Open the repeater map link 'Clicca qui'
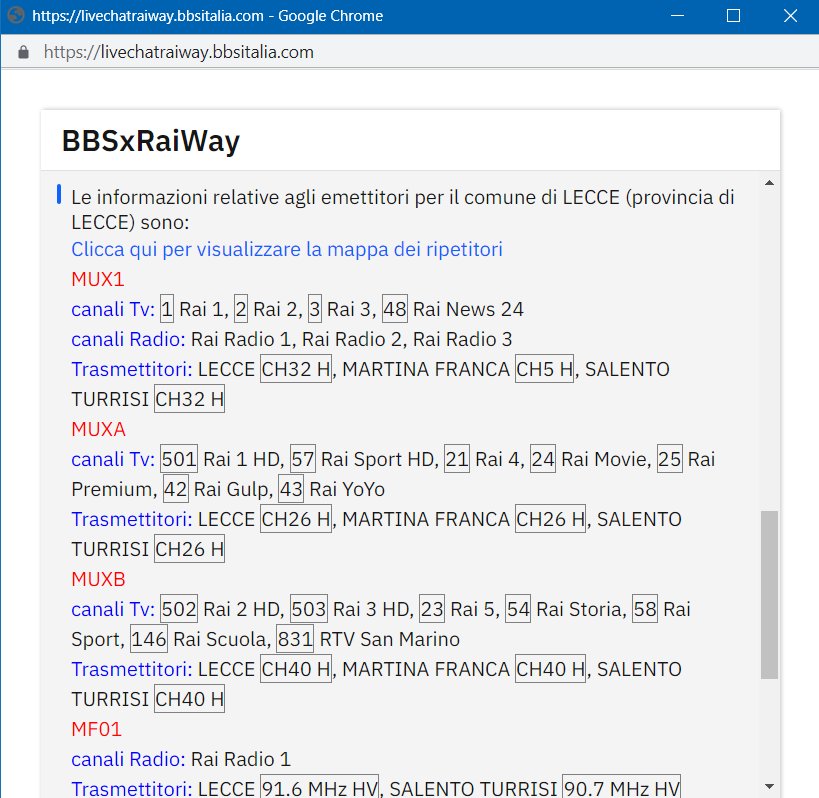This screenshot has width=819, height=798. 287,249
